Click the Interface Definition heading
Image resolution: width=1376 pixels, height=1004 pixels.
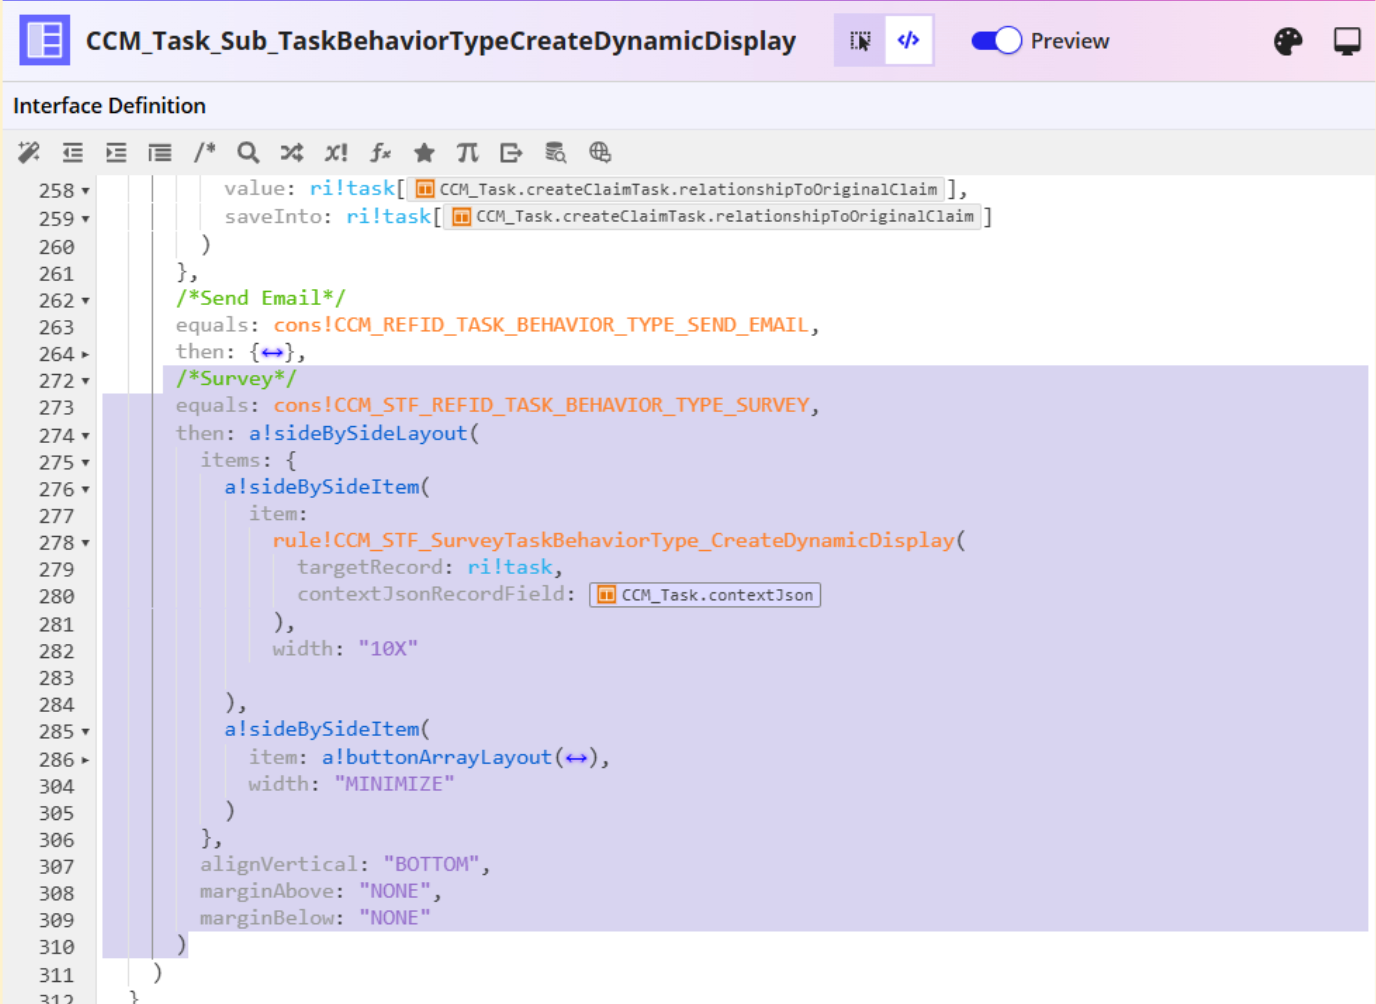tap(109, 105)
